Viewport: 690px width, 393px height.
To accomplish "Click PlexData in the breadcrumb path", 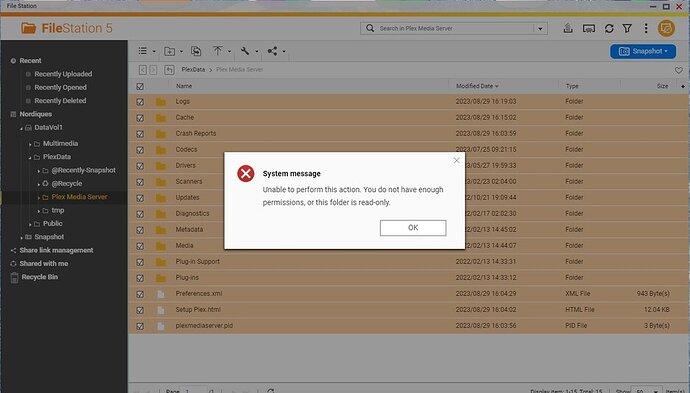I will point(193,70).
